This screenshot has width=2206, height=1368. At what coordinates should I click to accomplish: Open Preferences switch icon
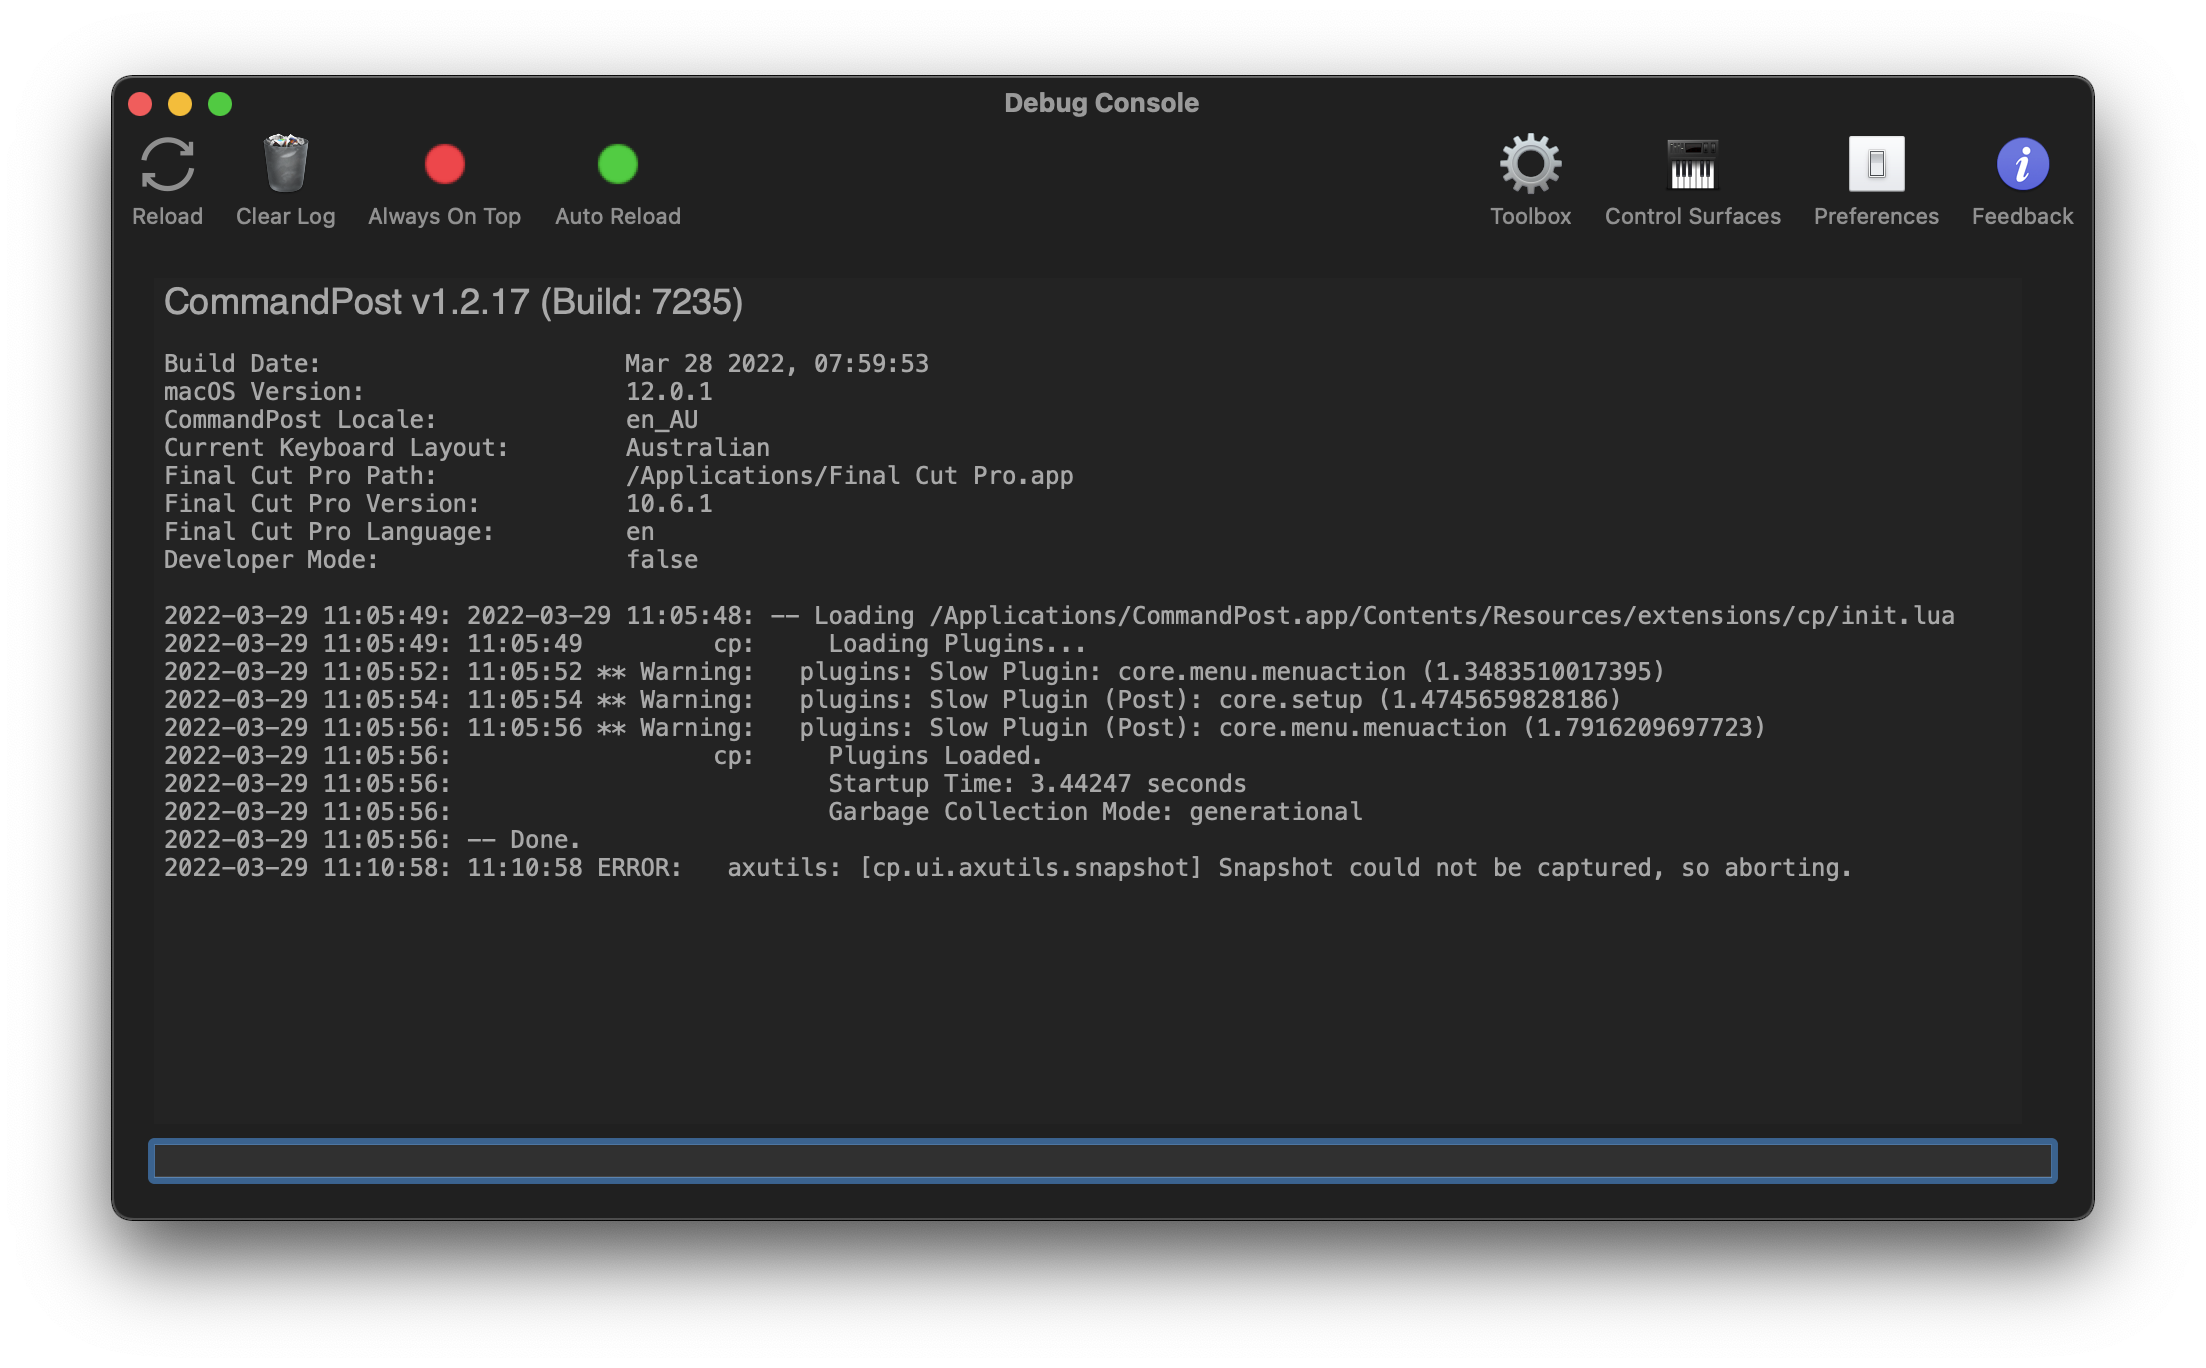tap(1876, 164)
